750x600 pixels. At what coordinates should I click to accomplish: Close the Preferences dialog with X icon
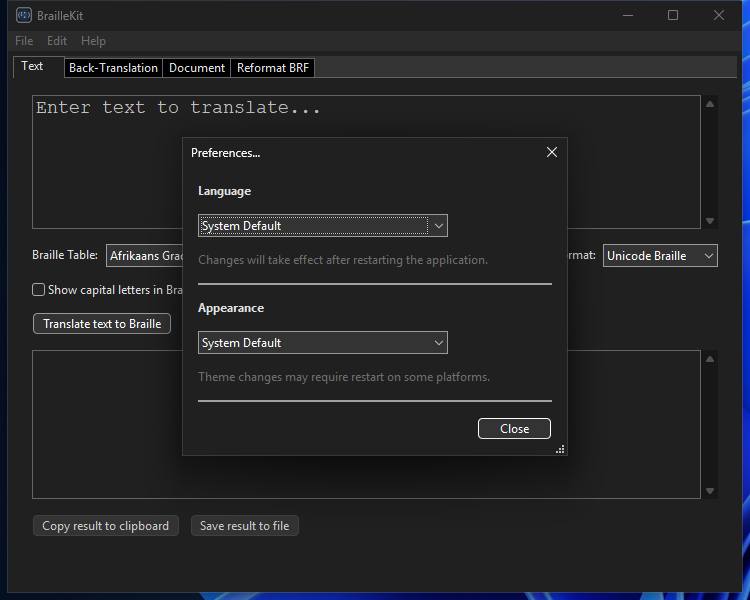(551, 152)
